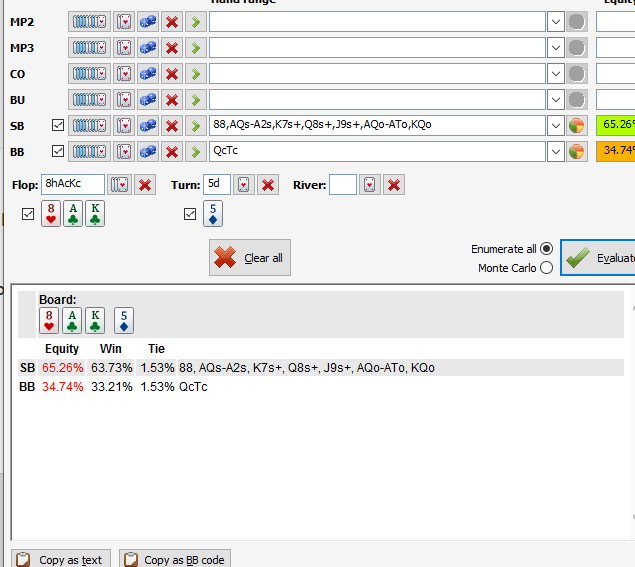This screenshot has height=567, width=635.
Task: Open BB range pie chart
Action: (577, 152)
